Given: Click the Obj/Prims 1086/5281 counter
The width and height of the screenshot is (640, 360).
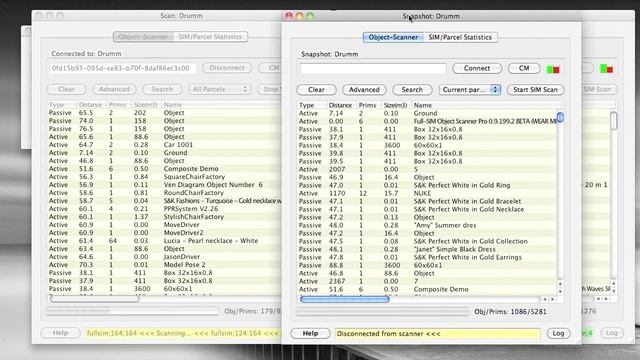Looking at the screenshot, I should [510, 312].
